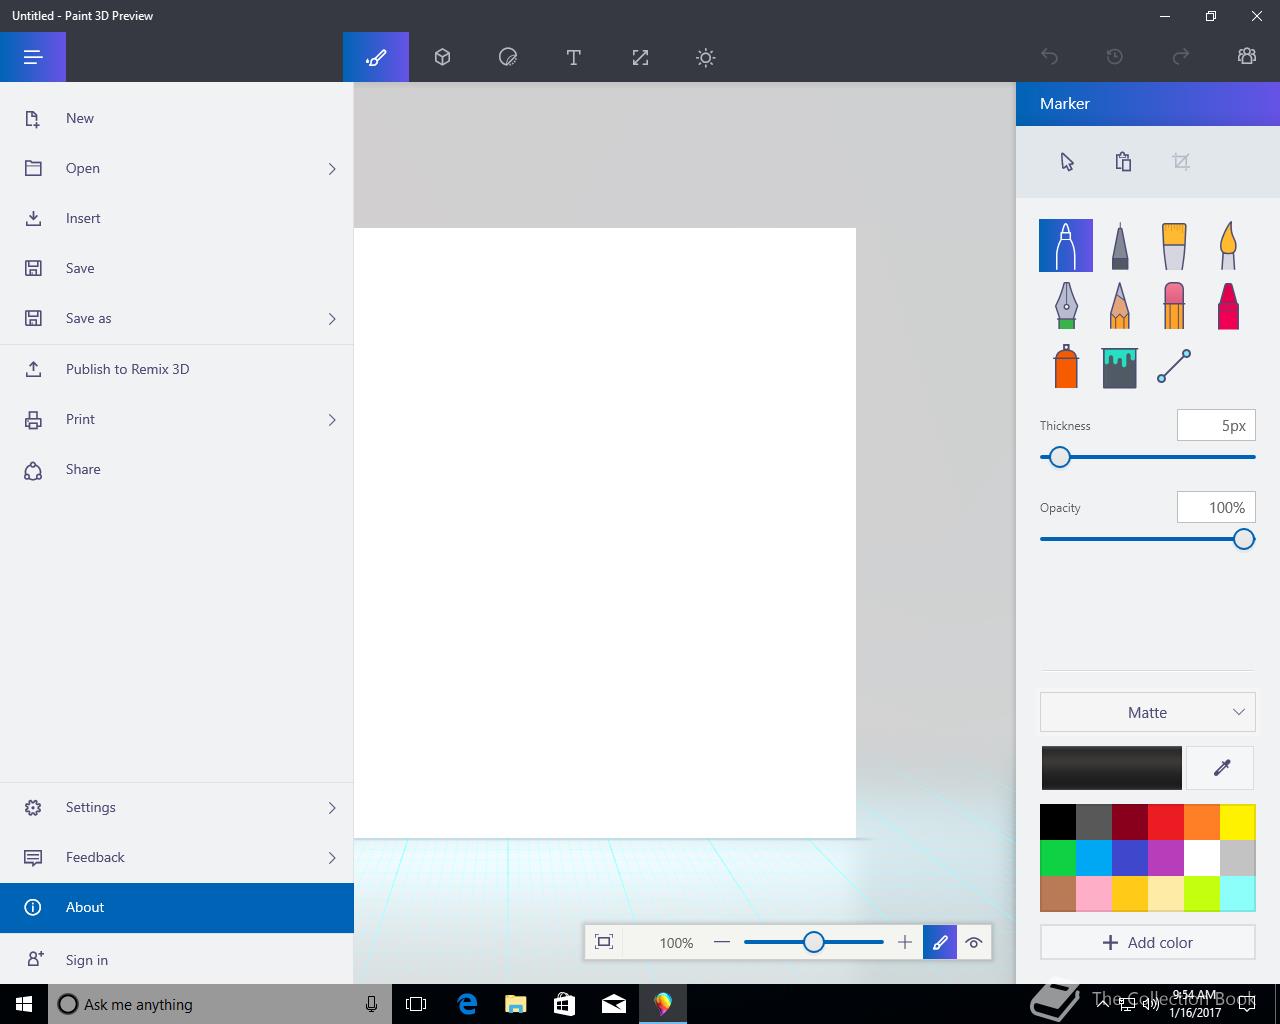Pick the purple color swatch

click(x=1165, y=858)
